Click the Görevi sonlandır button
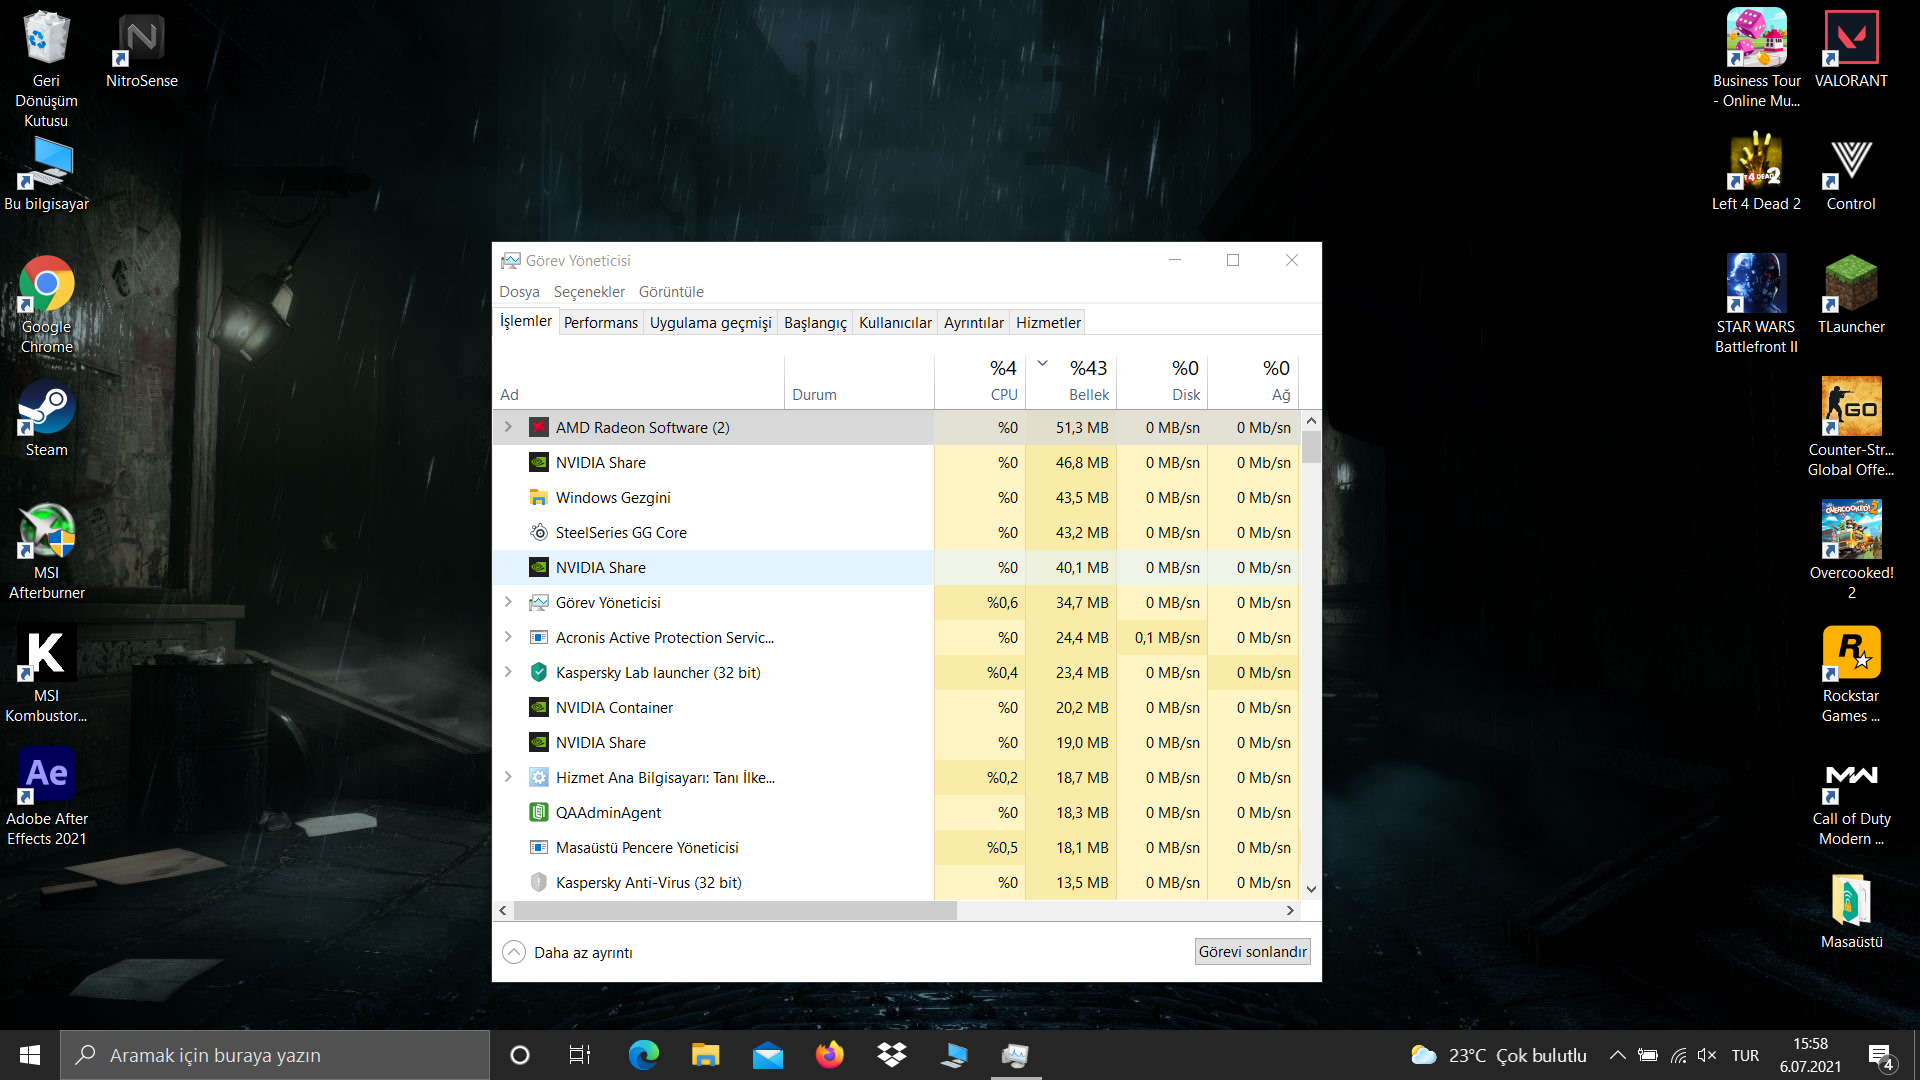The width and height of the screenshot is (1920, 1080). [x=1252, y=952]
